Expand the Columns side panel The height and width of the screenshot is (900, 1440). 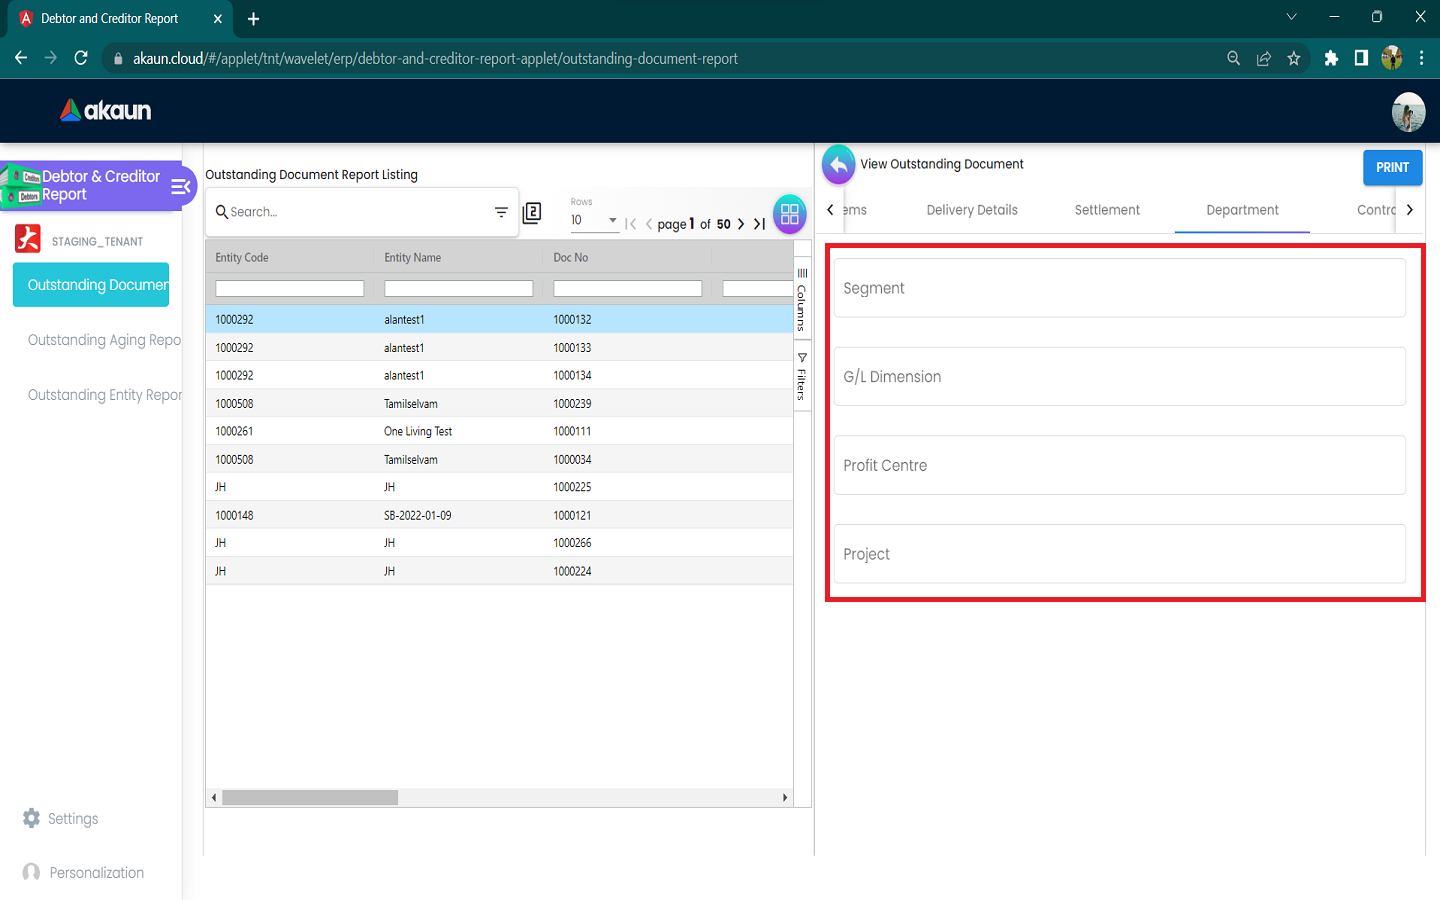coord(801,299)
